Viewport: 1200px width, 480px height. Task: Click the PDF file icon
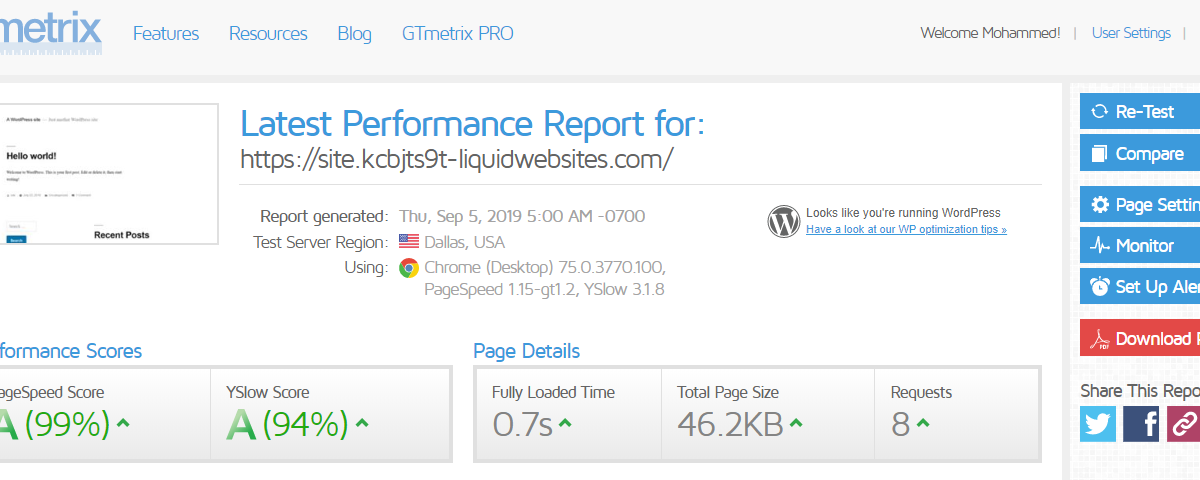pyautogui.click(x=1100, y=339)
